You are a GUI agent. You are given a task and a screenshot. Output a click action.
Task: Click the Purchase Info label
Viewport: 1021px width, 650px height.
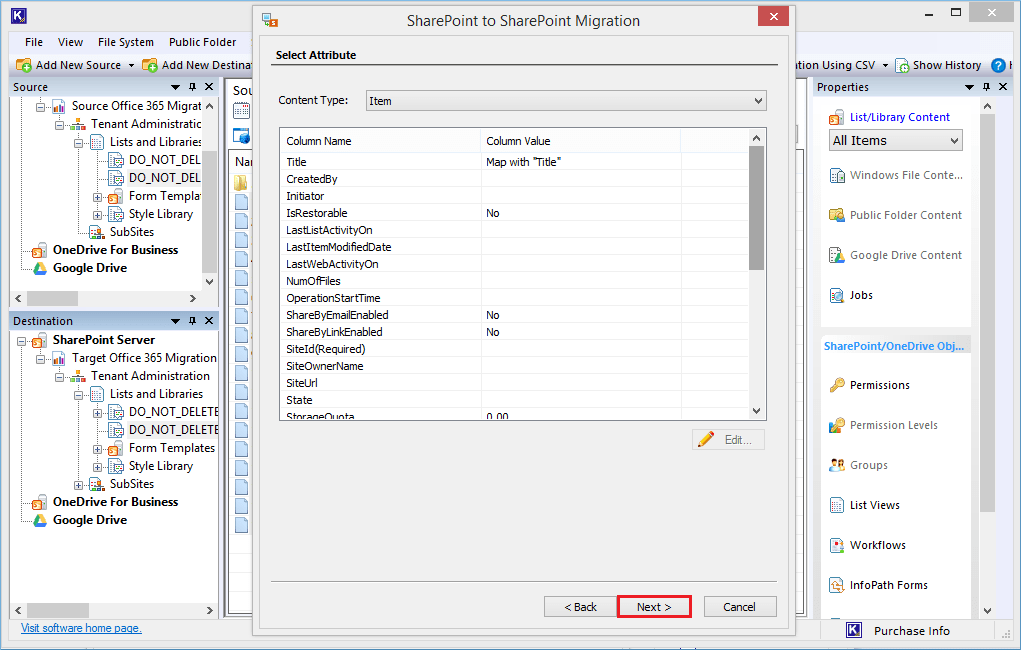(912, 631)
